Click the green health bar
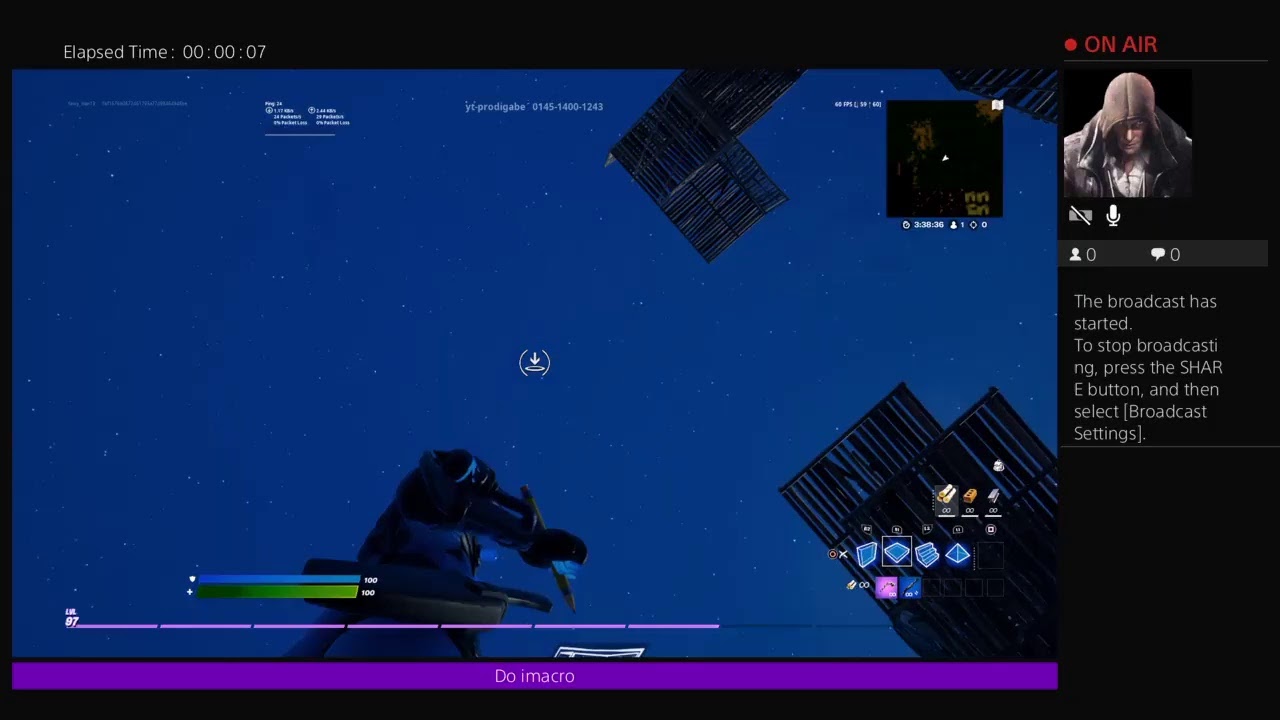Screen dimensions: 1280x720 278,592
